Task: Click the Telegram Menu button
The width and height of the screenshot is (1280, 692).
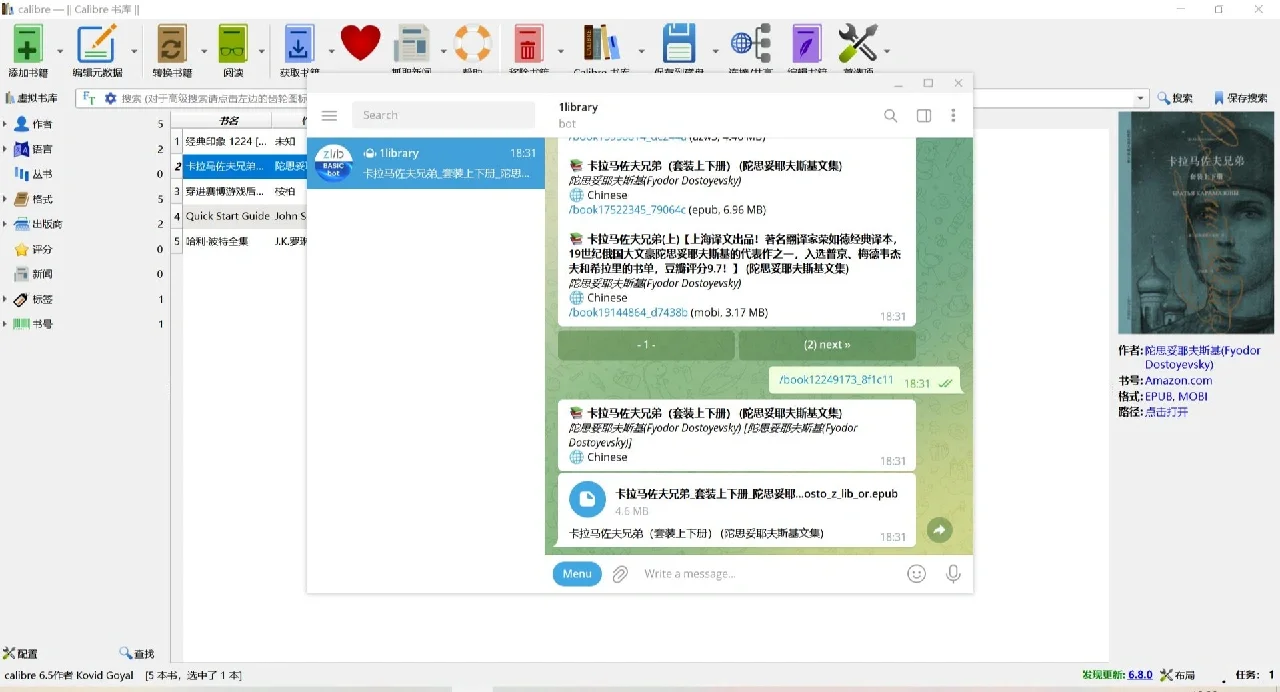Action: coord(577,574)
